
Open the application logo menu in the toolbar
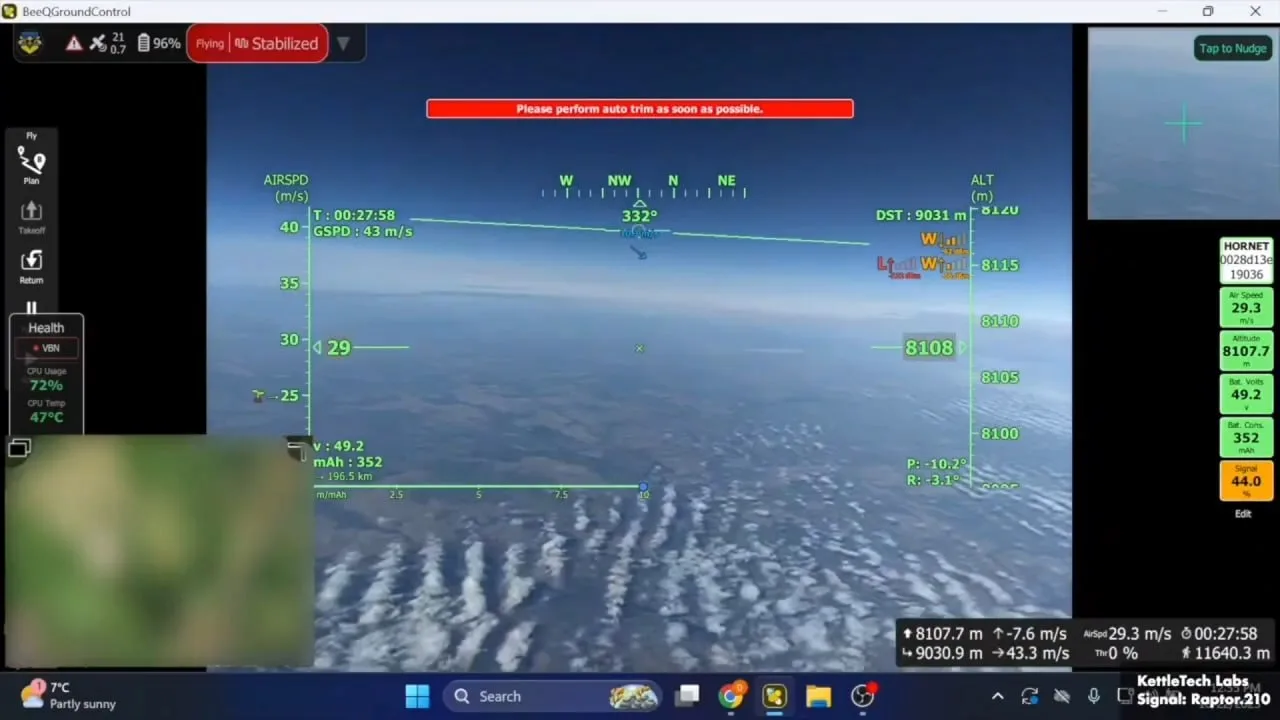(30, 43)
